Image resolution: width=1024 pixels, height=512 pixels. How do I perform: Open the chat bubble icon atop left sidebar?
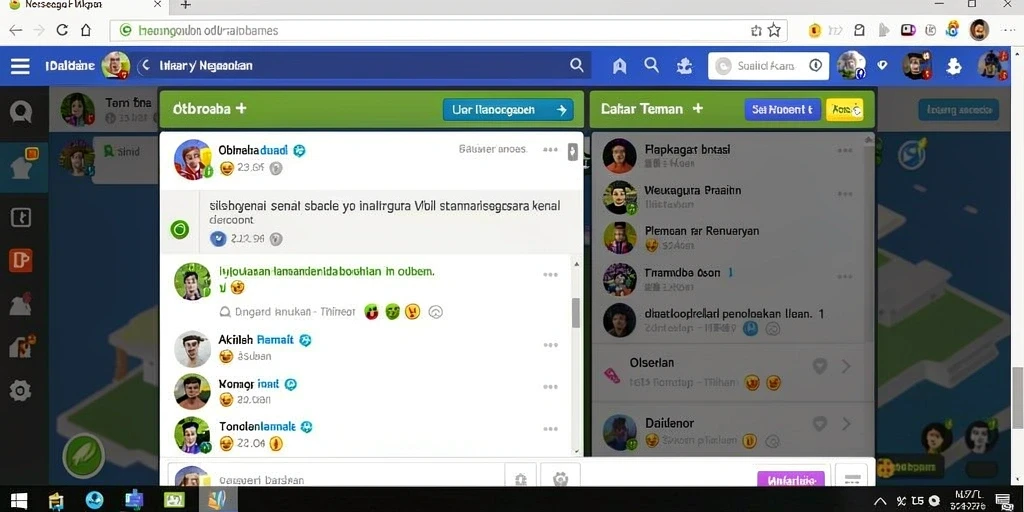(x=21, y=112)
